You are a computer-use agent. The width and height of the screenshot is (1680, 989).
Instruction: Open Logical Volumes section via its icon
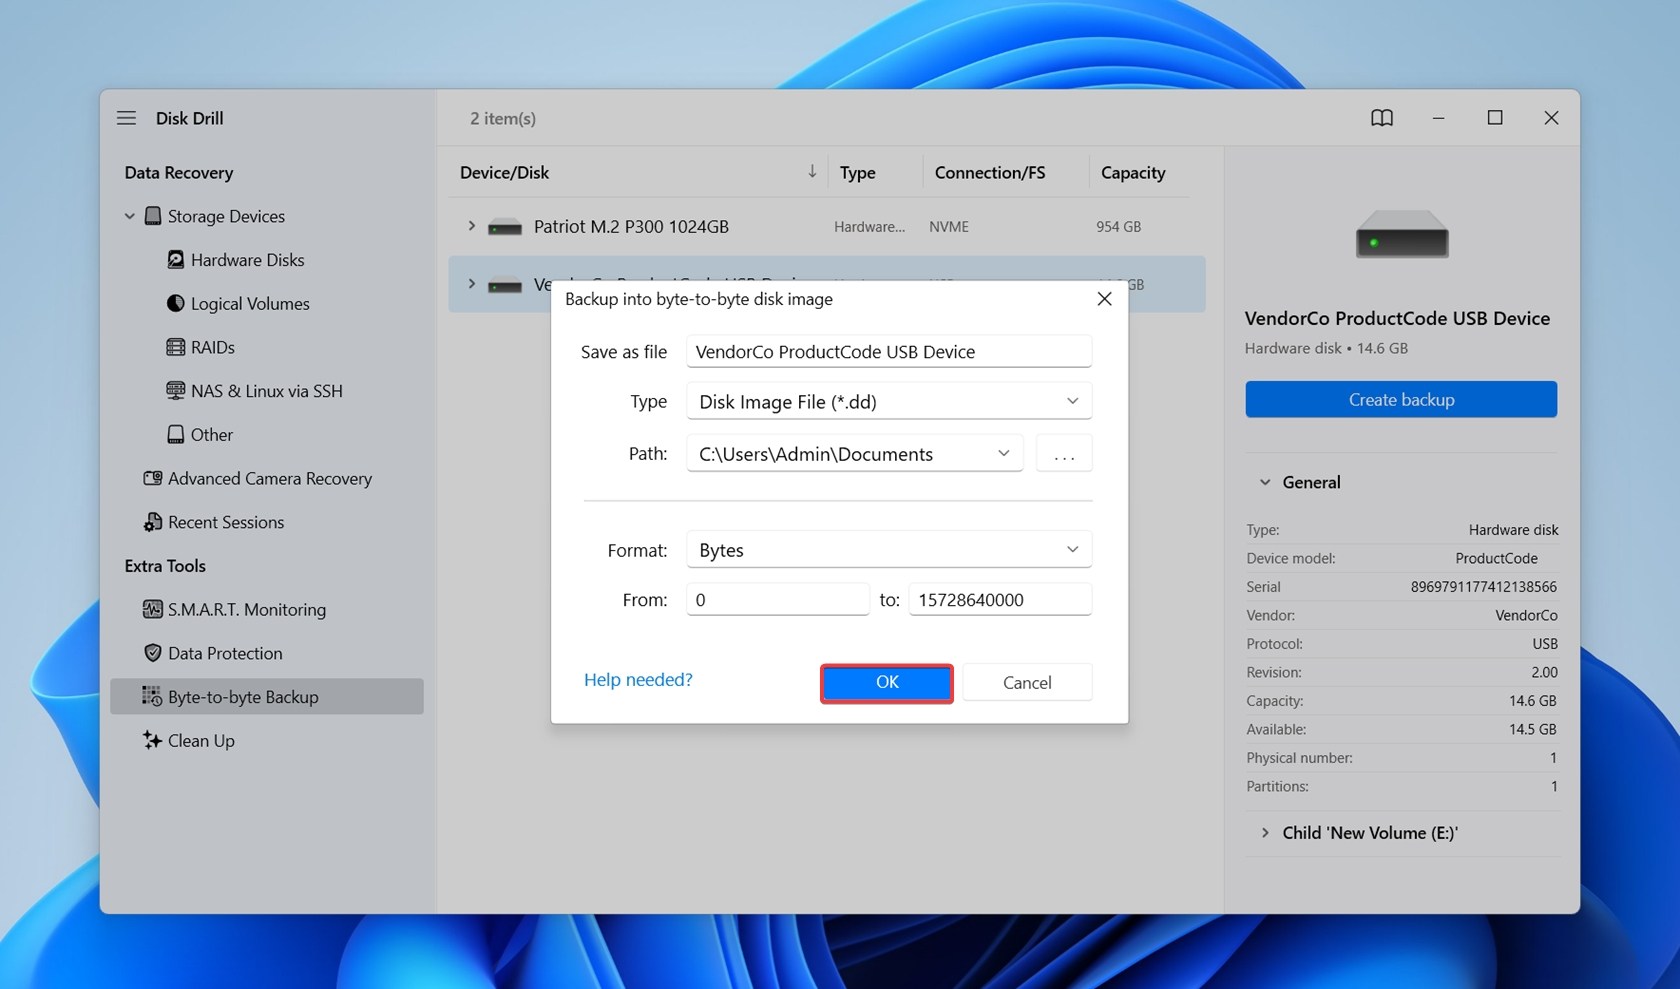[175, 303]
